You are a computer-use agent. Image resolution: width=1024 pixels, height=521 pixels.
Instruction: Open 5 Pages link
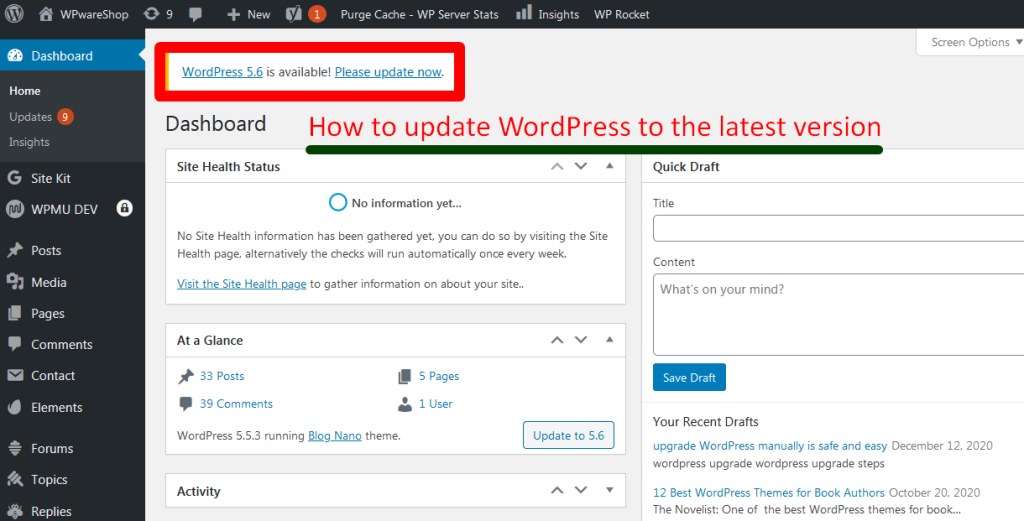point(439,376)
